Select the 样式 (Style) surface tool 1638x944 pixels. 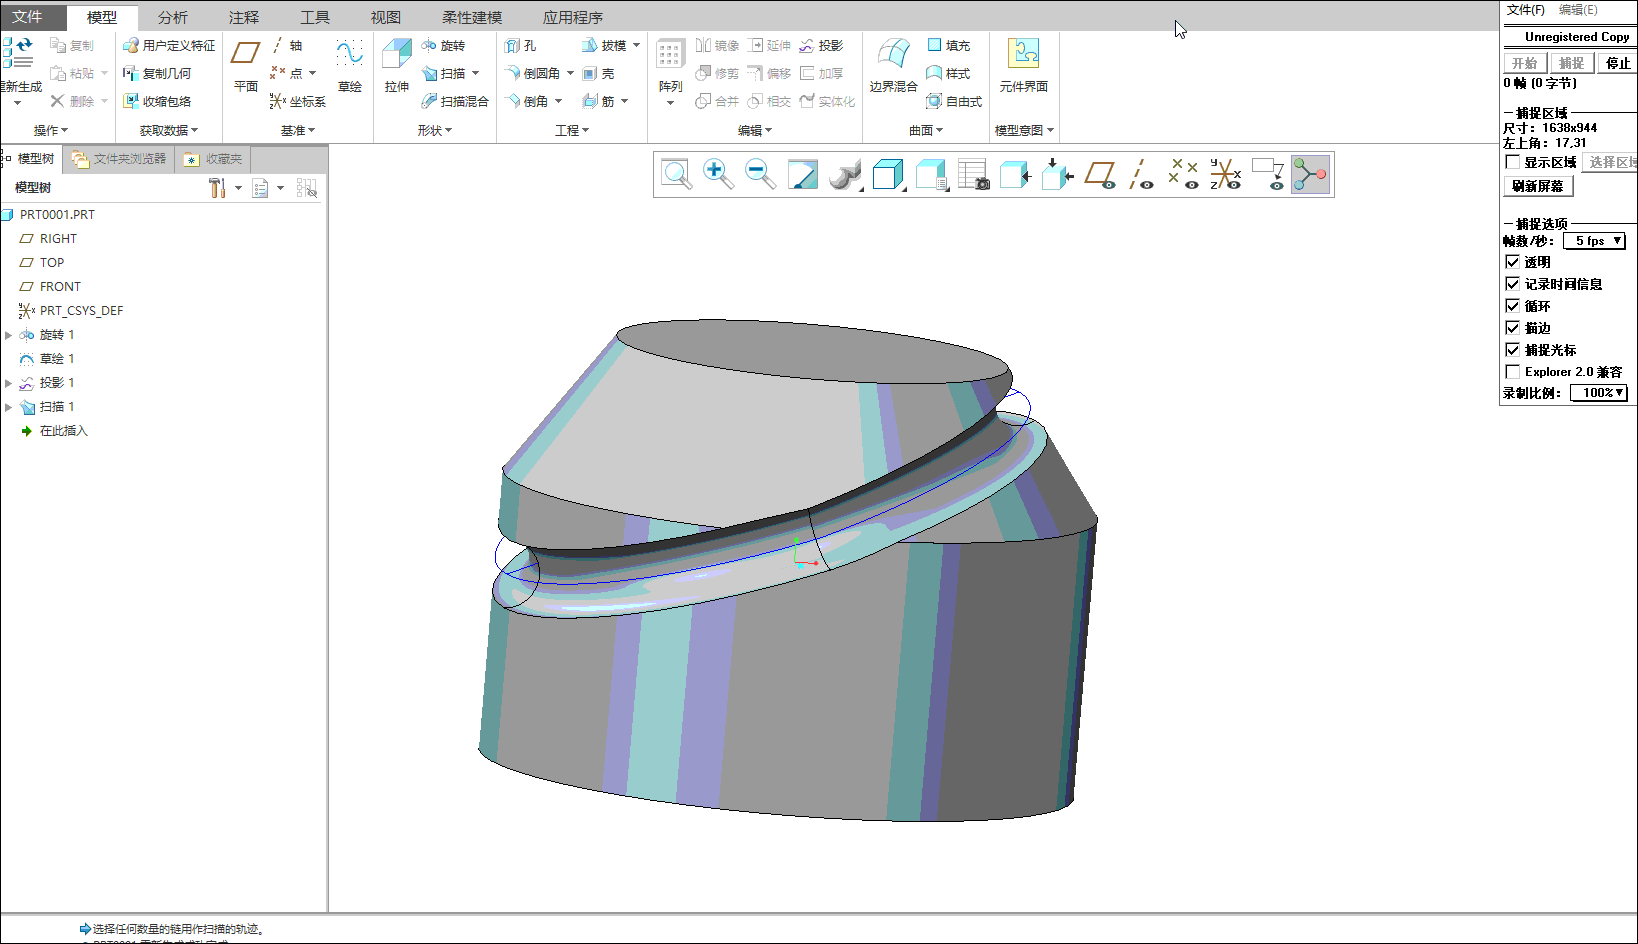click(948, 74)
